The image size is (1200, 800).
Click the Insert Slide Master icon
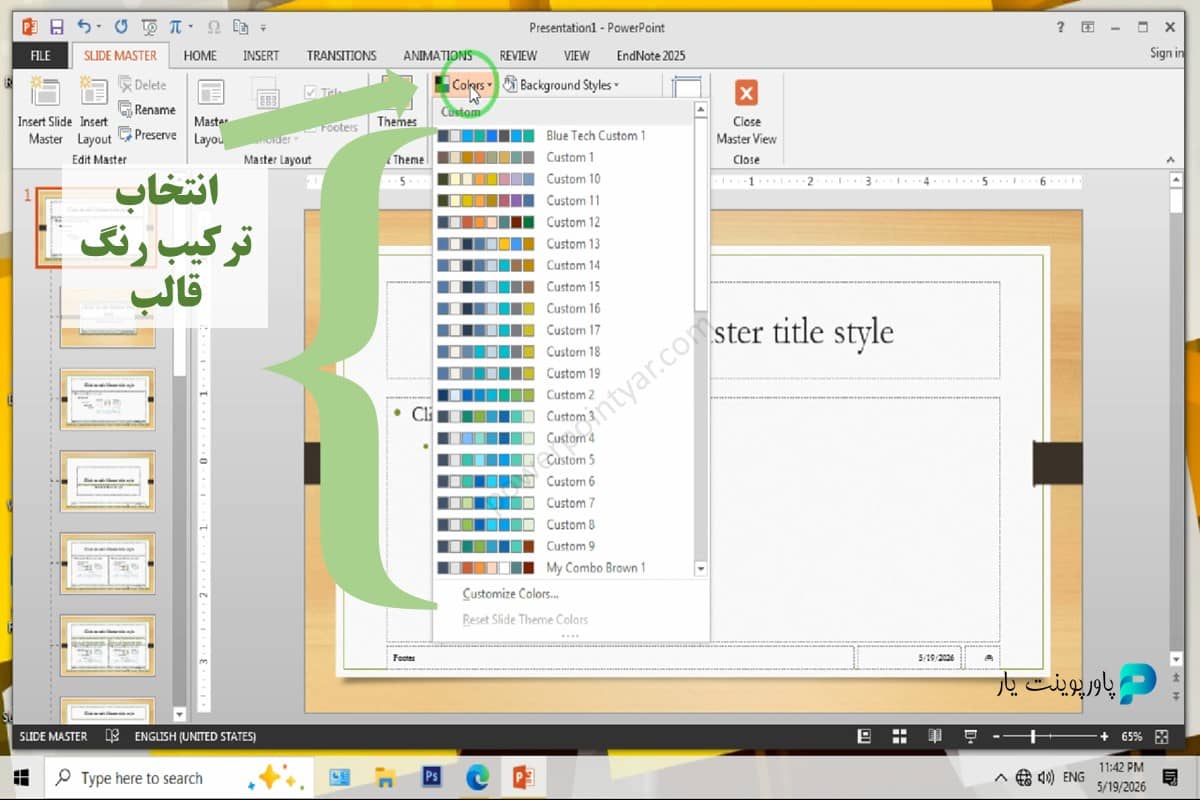45,93
